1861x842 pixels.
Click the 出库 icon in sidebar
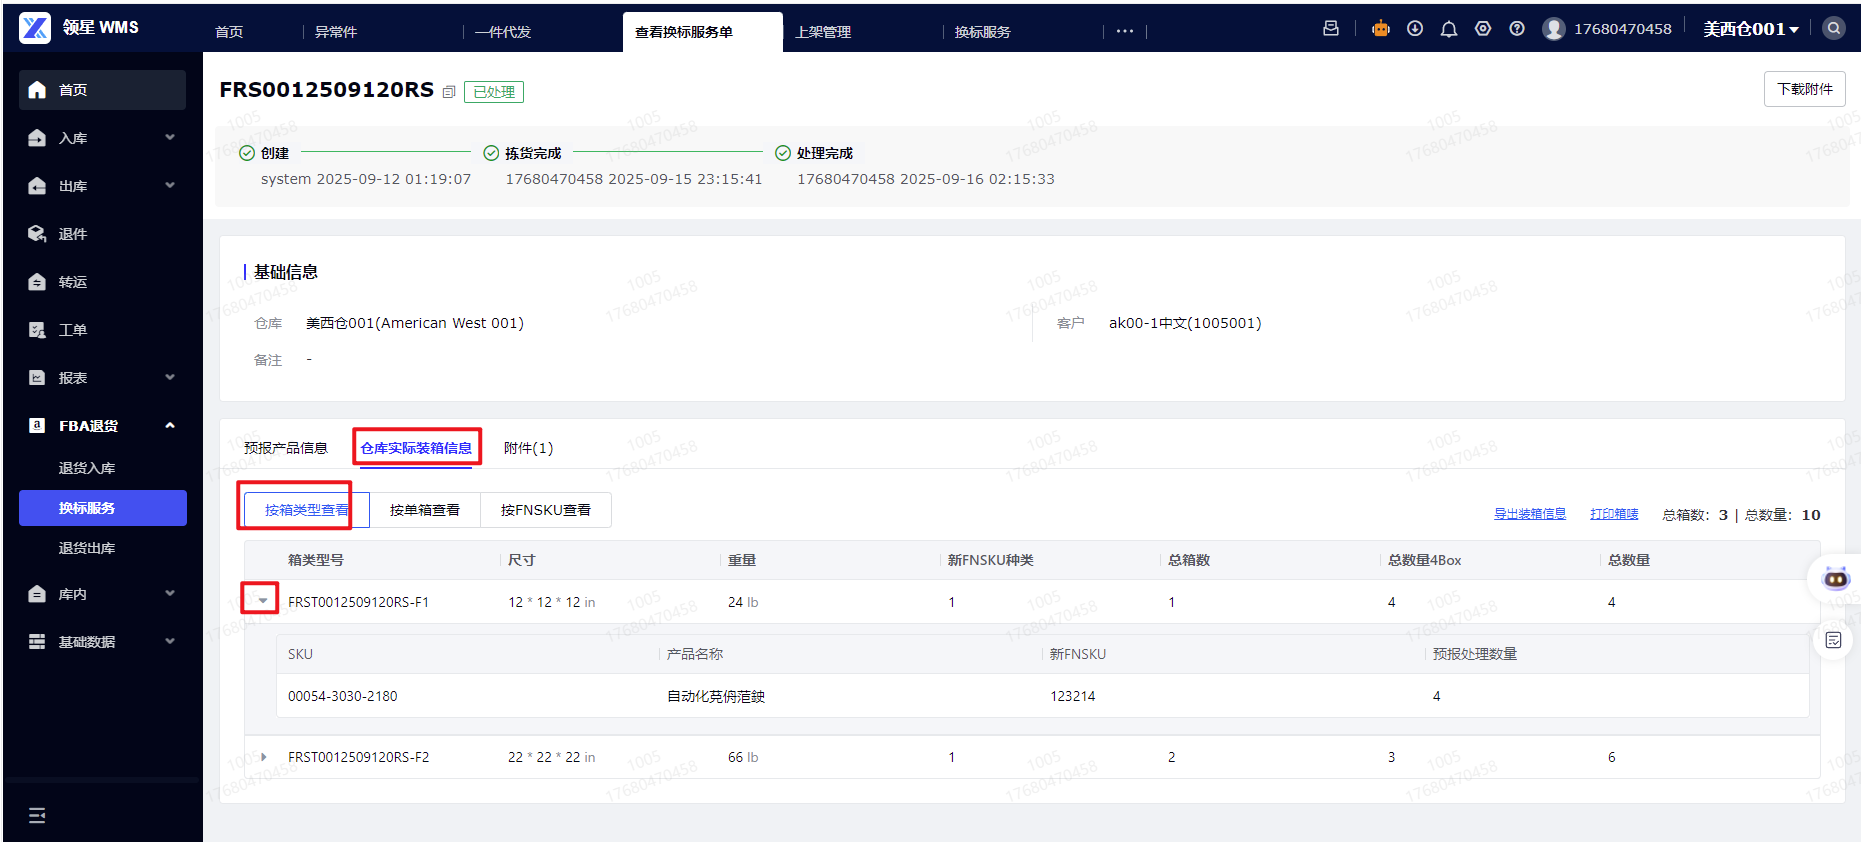(37, 186)
